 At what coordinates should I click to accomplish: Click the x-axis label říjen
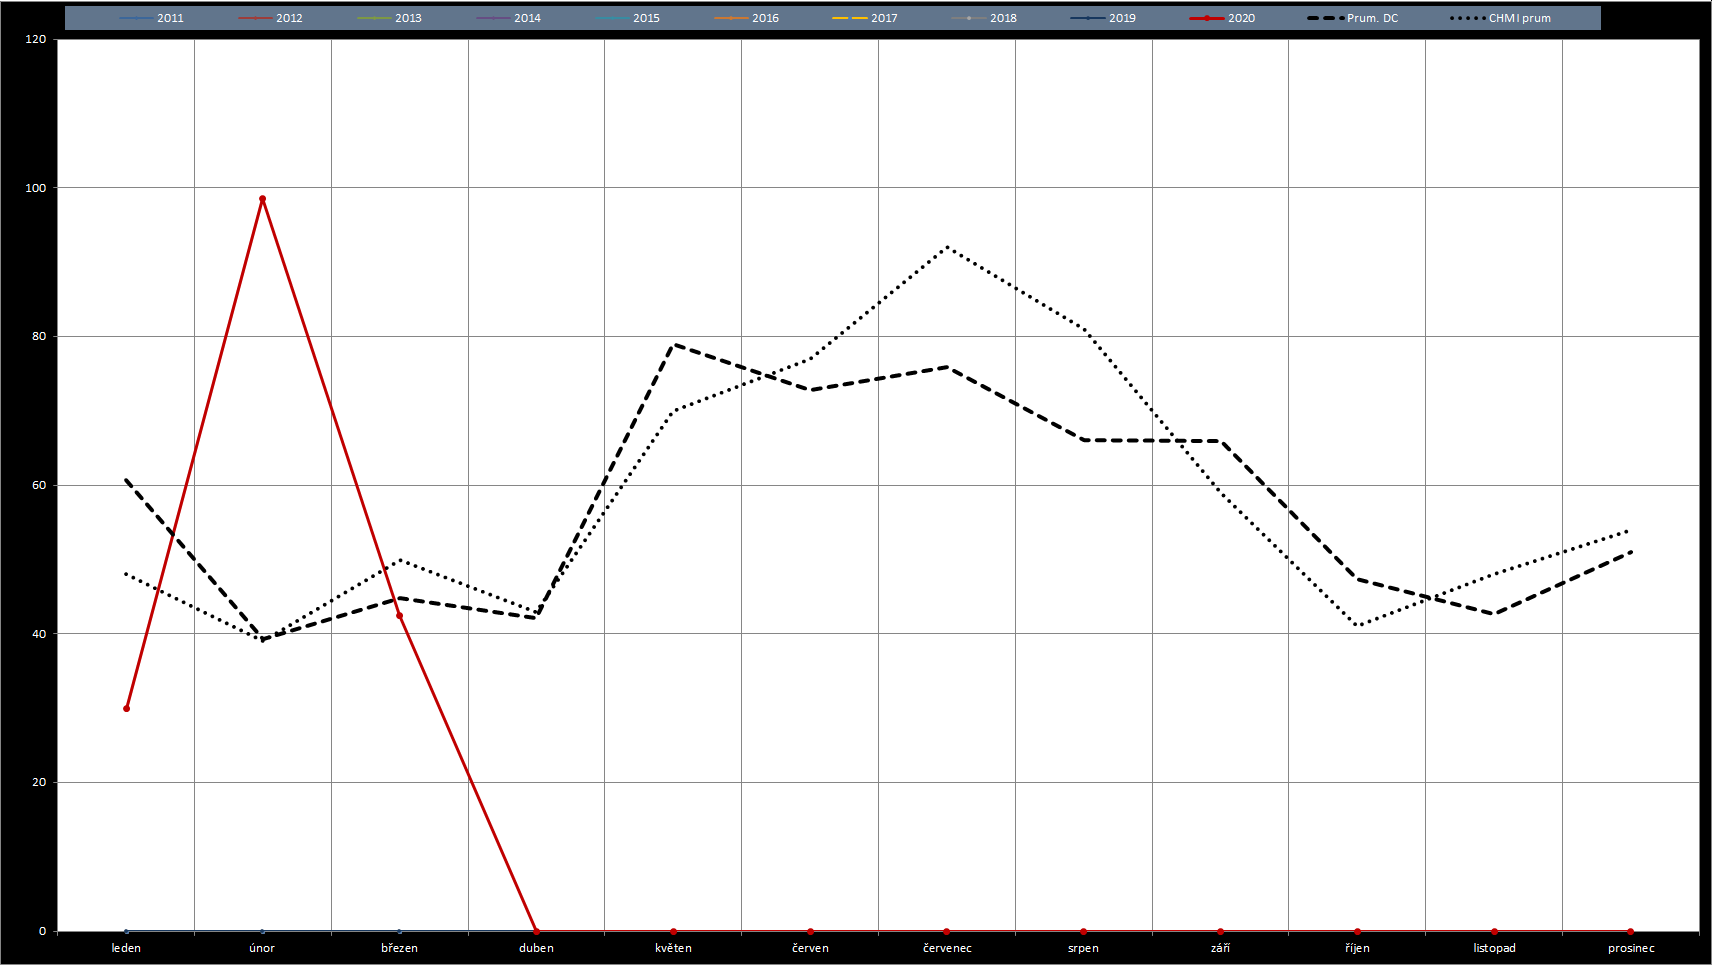[x=1357, y=948]
